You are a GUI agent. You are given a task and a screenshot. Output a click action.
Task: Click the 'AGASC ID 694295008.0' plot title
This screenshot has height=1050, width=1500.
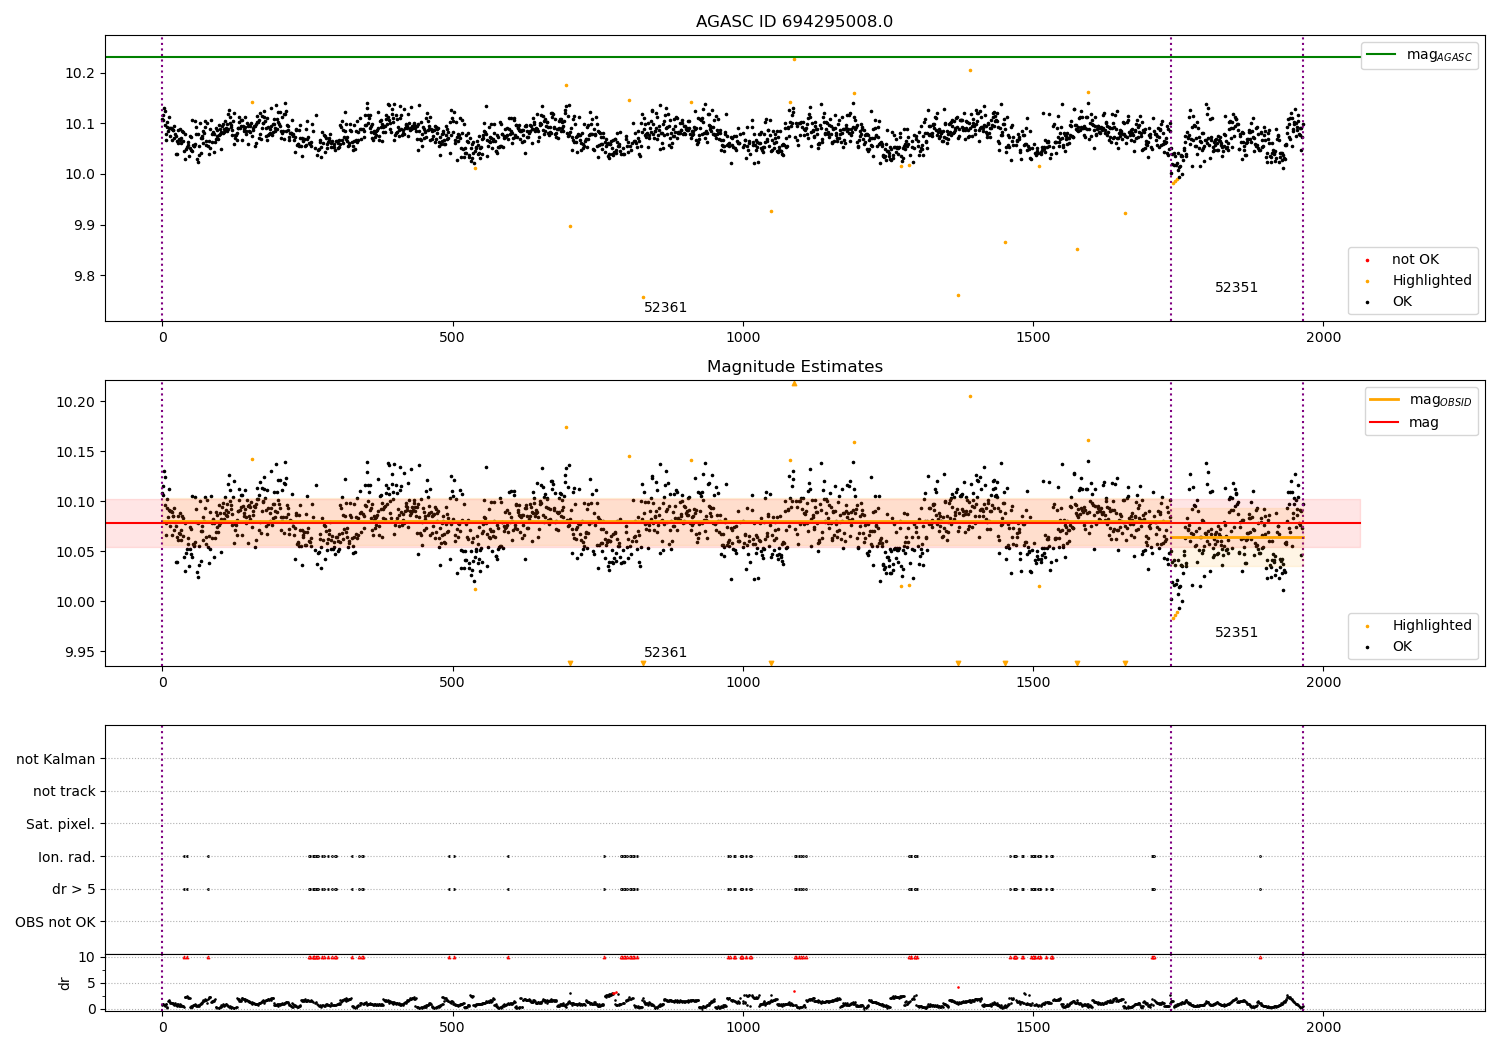(794, 22)
